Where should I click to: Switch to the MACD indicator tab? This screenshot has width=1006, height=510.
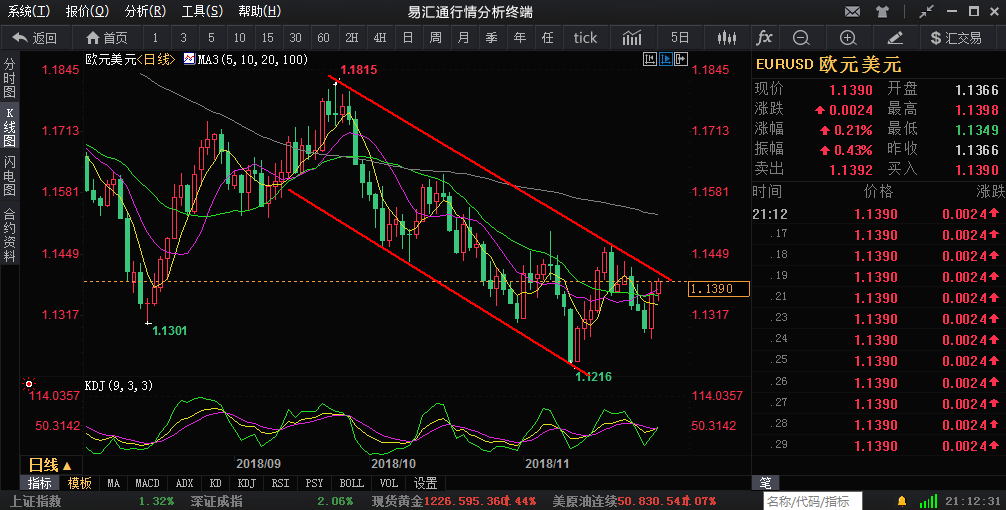pyautogui.click(x=147, y=483)
